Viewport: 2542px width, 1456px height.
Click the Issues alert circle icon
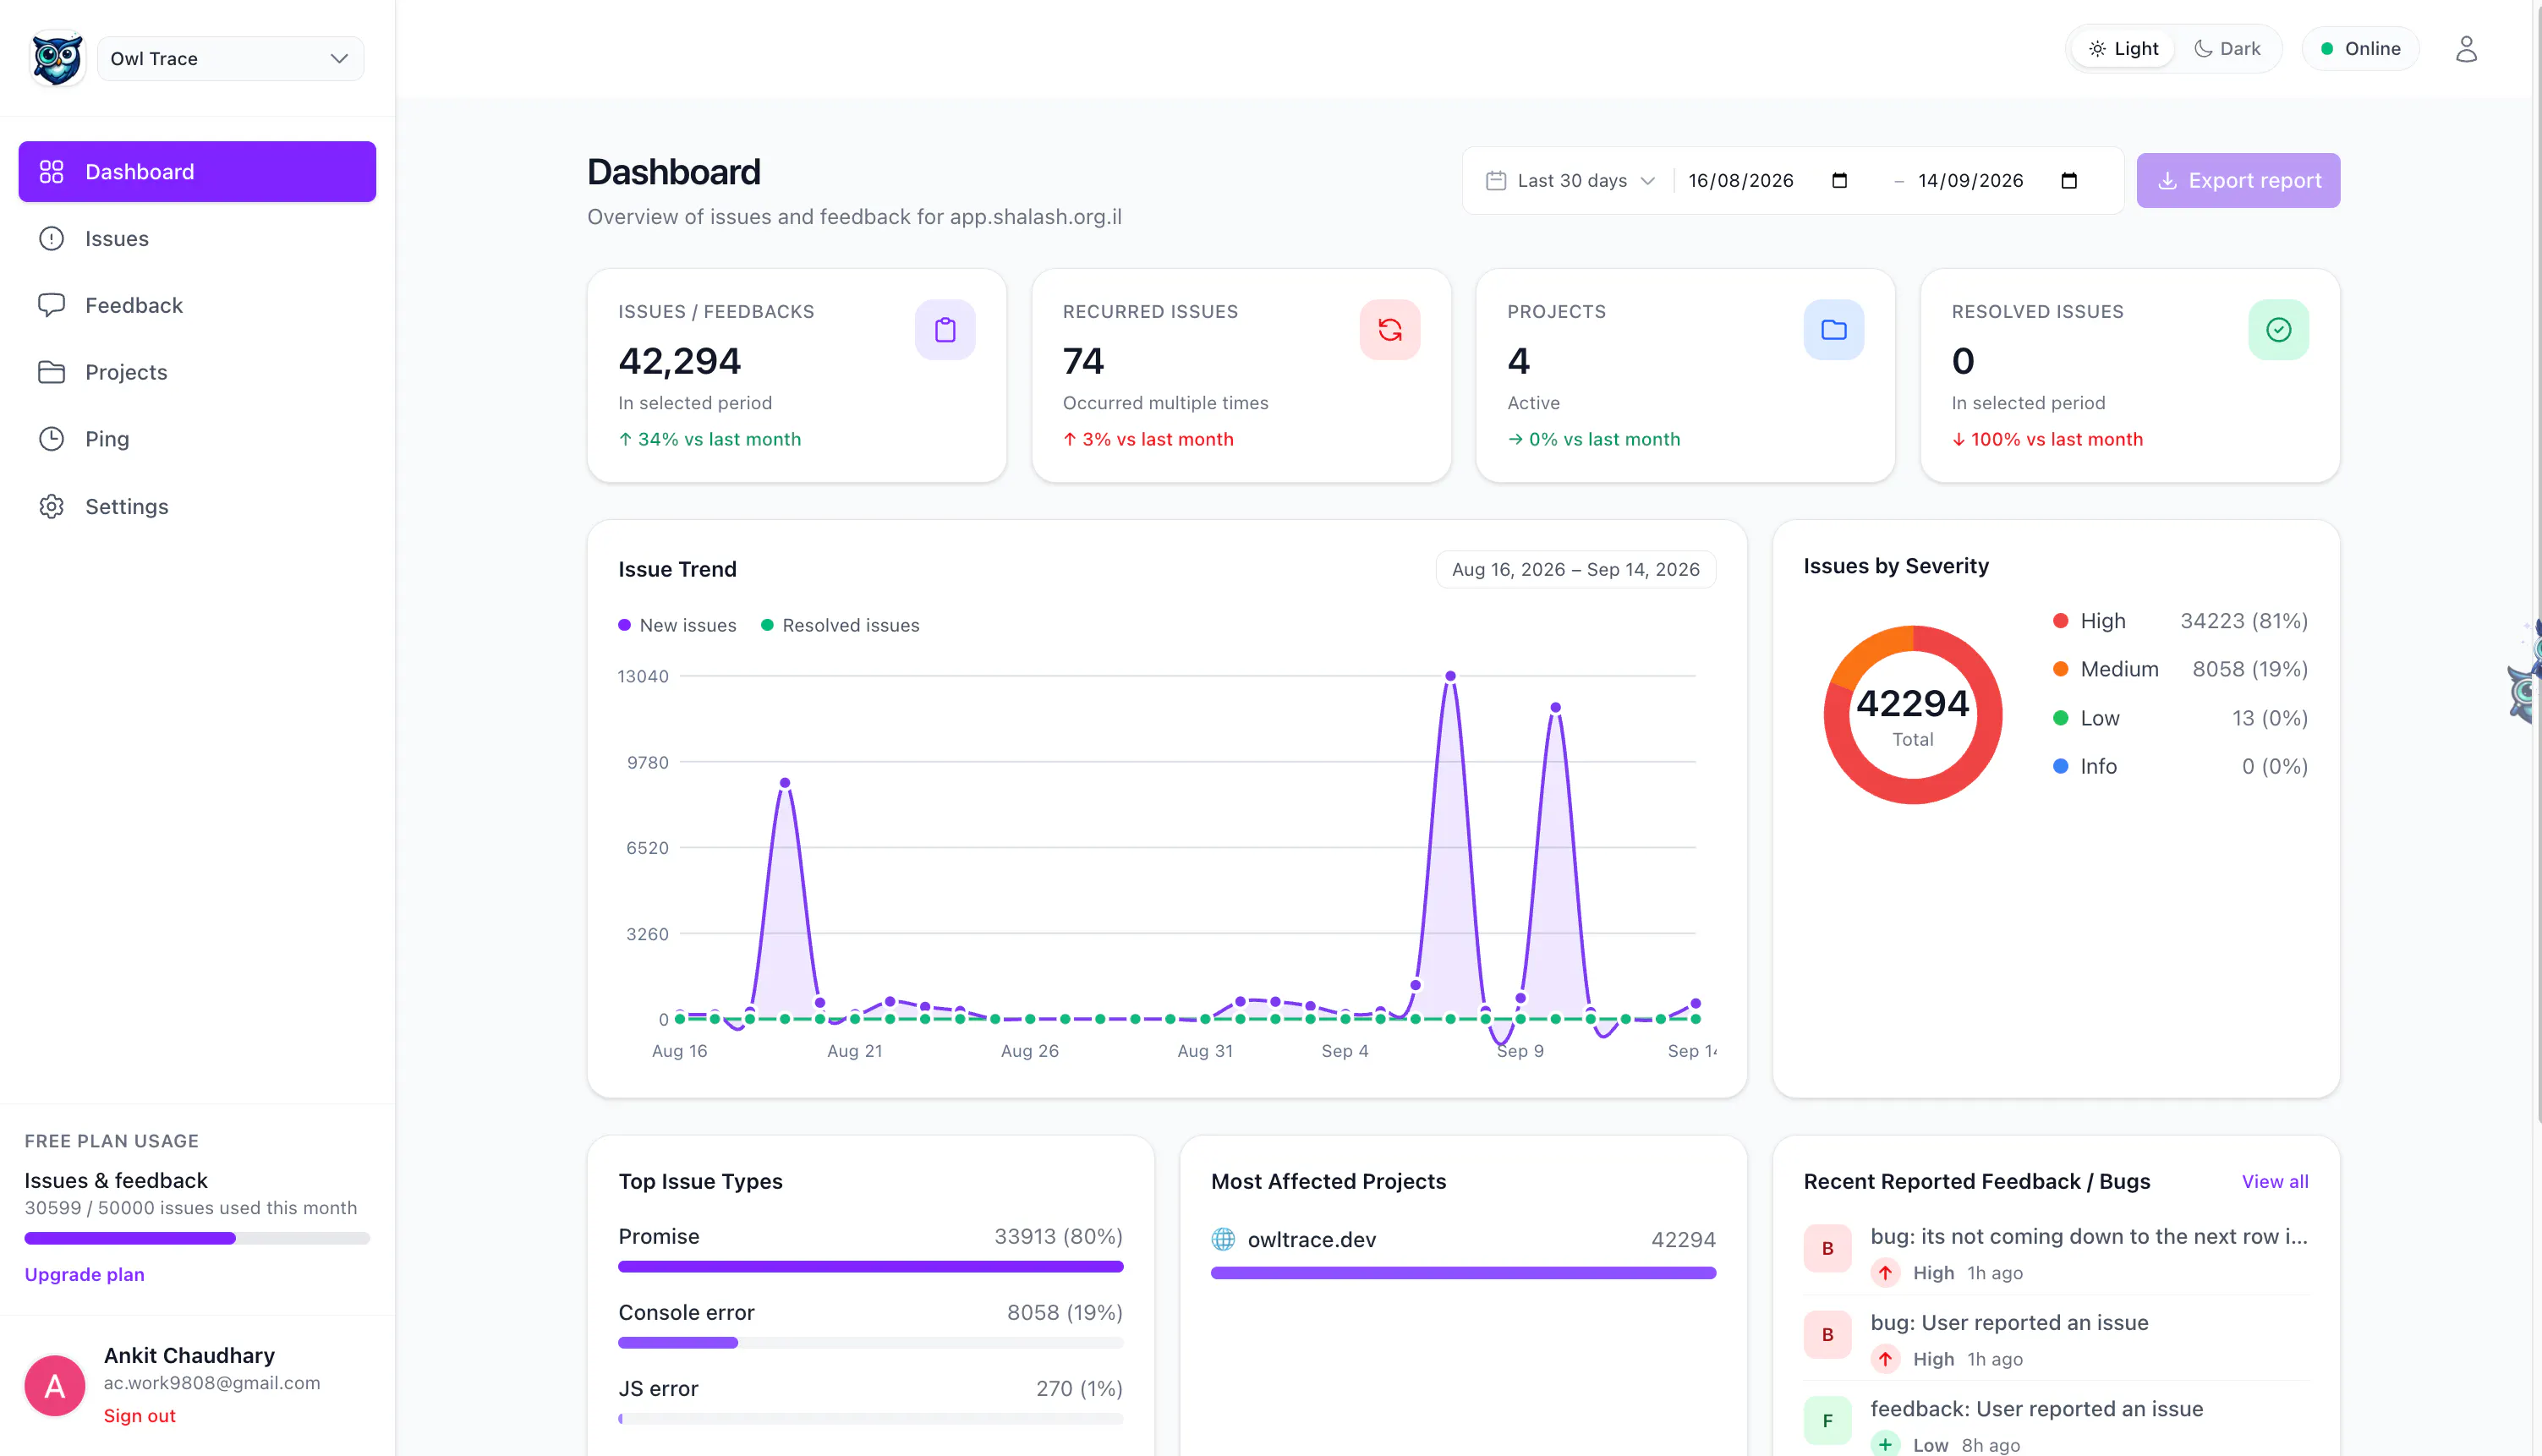pos(51,239)
